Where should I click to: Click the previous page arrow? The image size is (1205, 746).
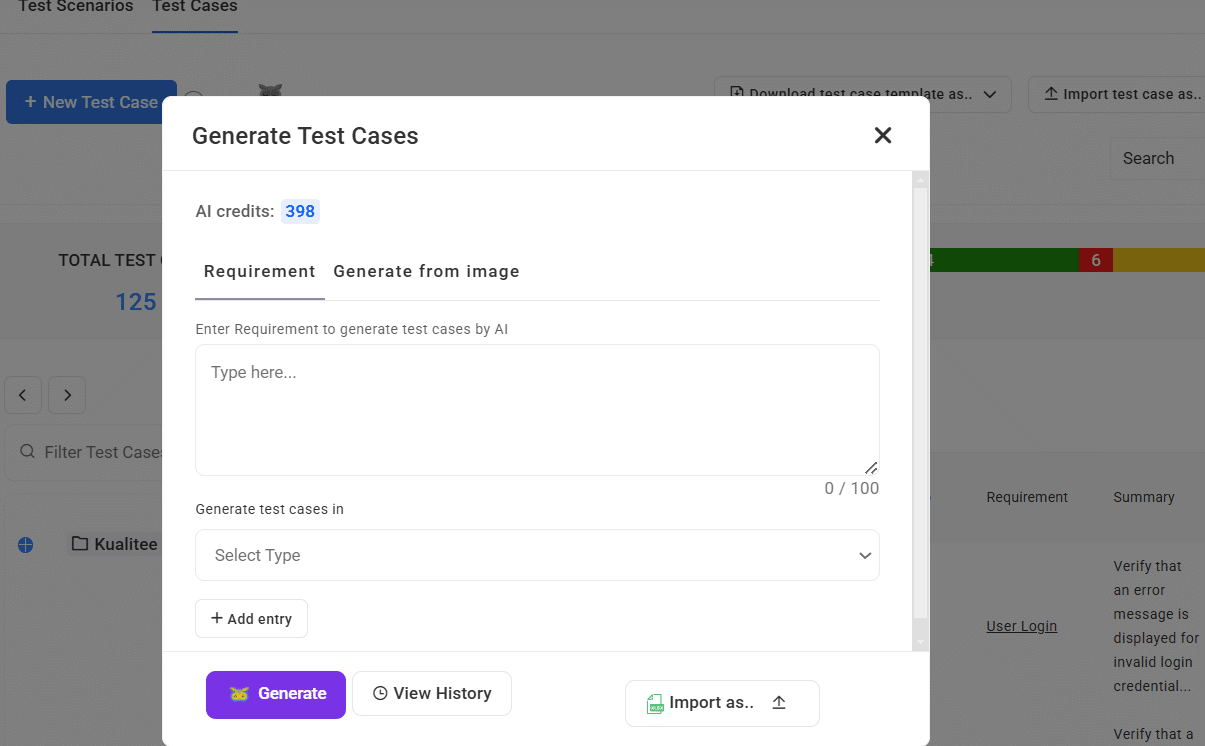(x=23, y=395)
